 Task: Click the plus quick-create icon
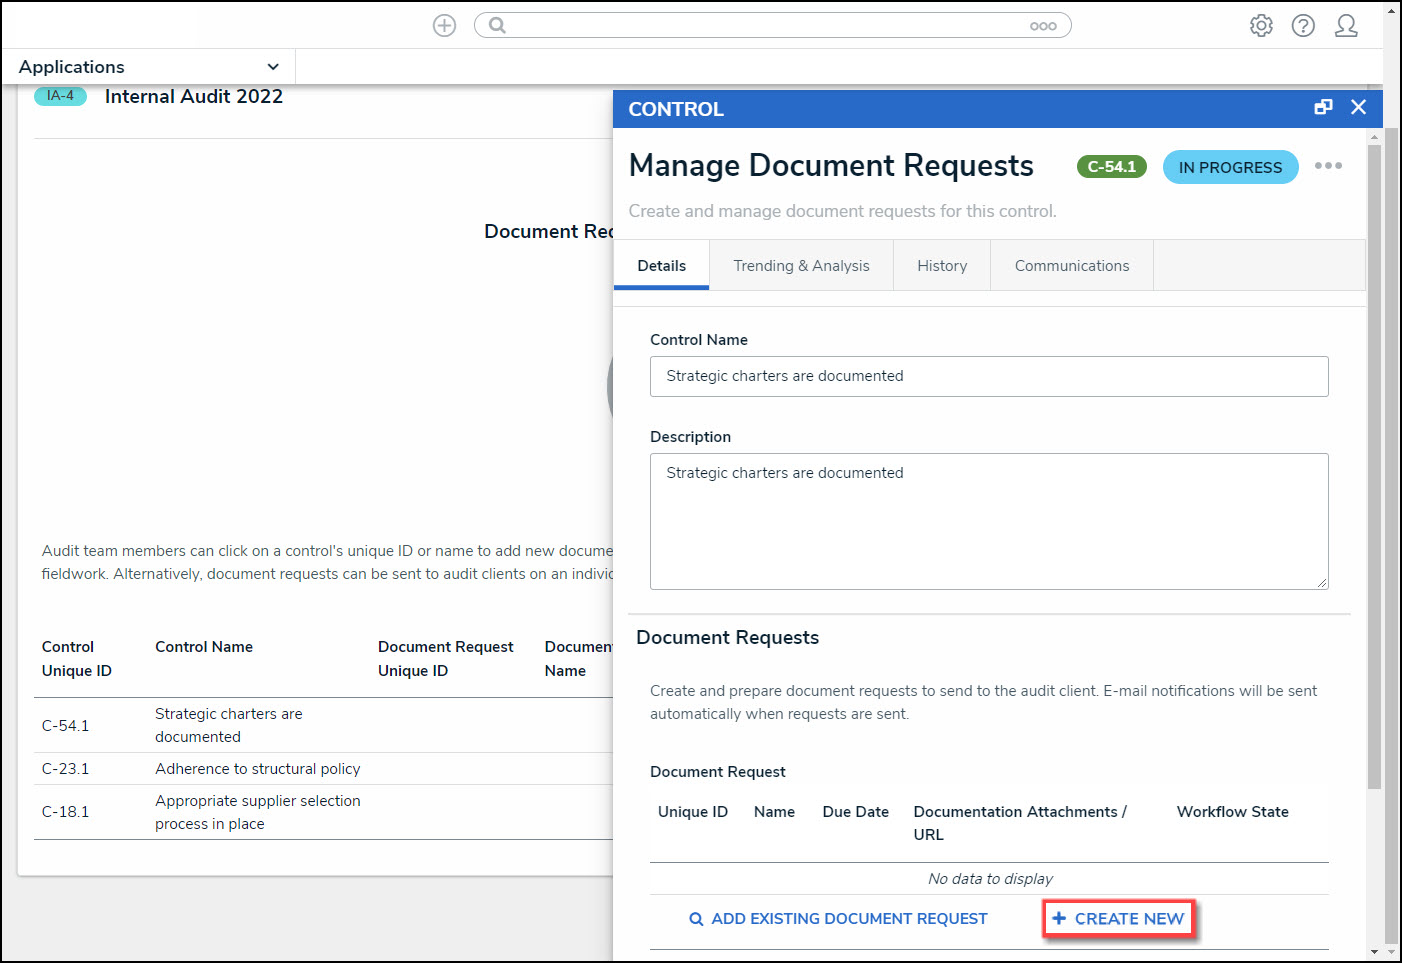[x=444, y=26]
